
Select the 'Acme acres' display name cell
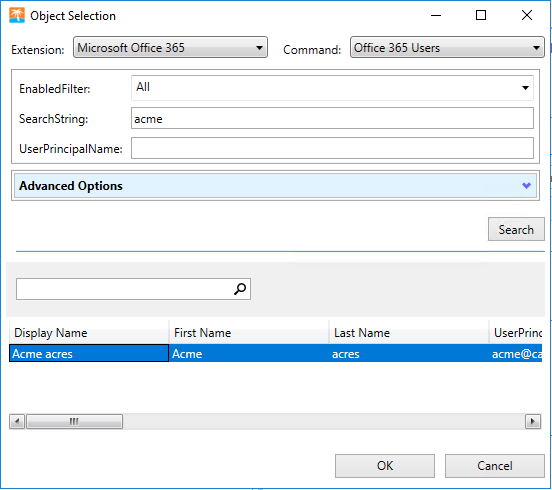tap(89, 353)
